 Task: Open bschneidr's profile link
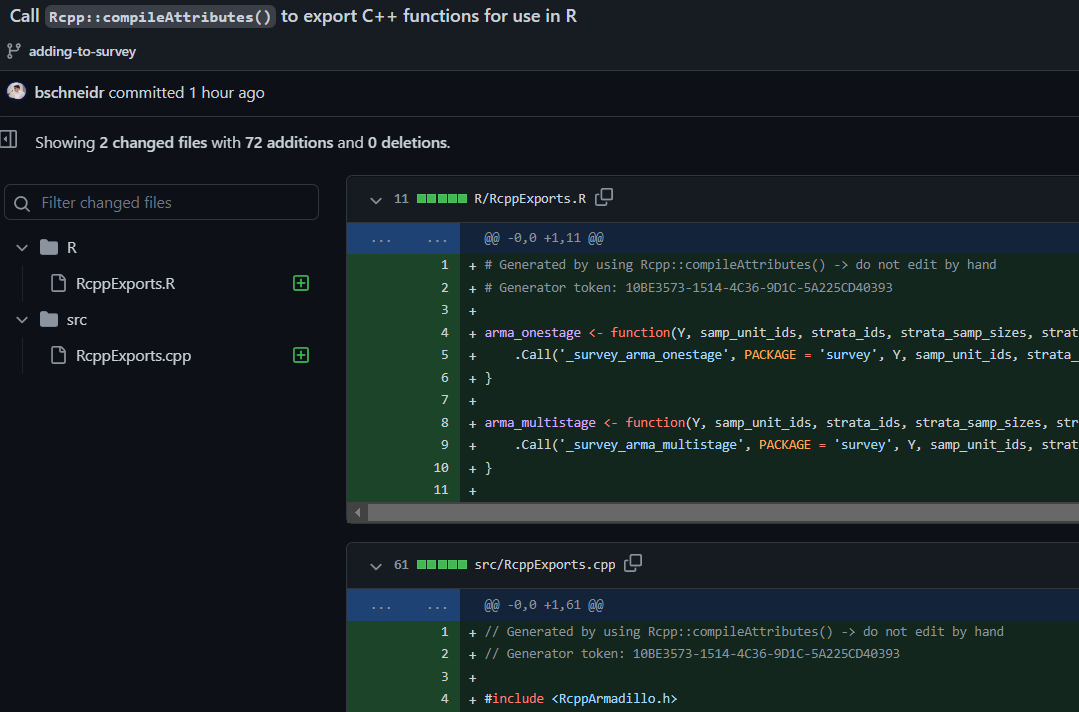click(70, 92)
